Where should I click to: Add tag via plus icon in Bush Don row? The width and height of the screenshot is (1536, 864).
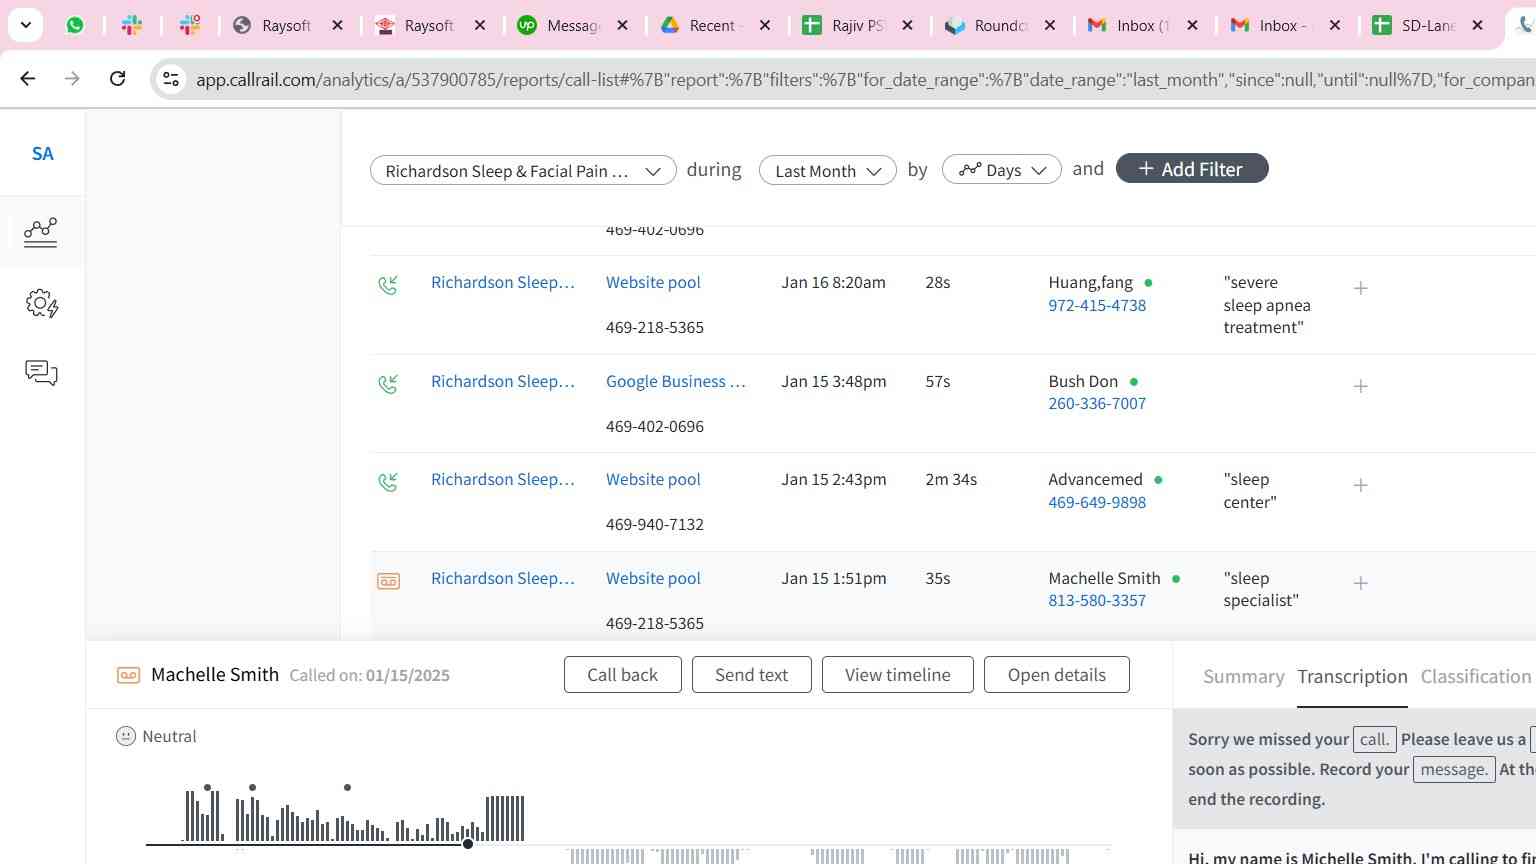point(1360,386)
